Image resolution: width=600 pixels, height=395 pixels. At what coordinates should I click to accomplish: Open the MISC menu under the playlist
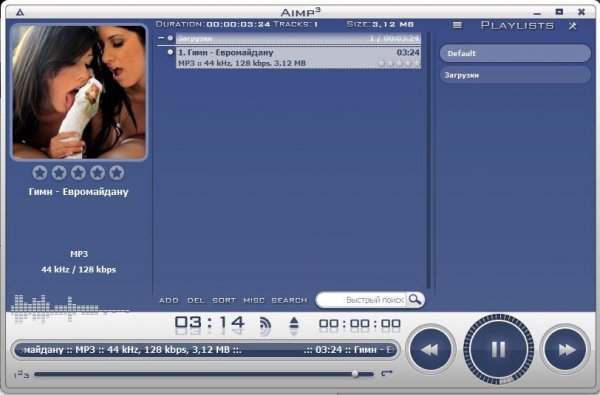pos(254,300)
